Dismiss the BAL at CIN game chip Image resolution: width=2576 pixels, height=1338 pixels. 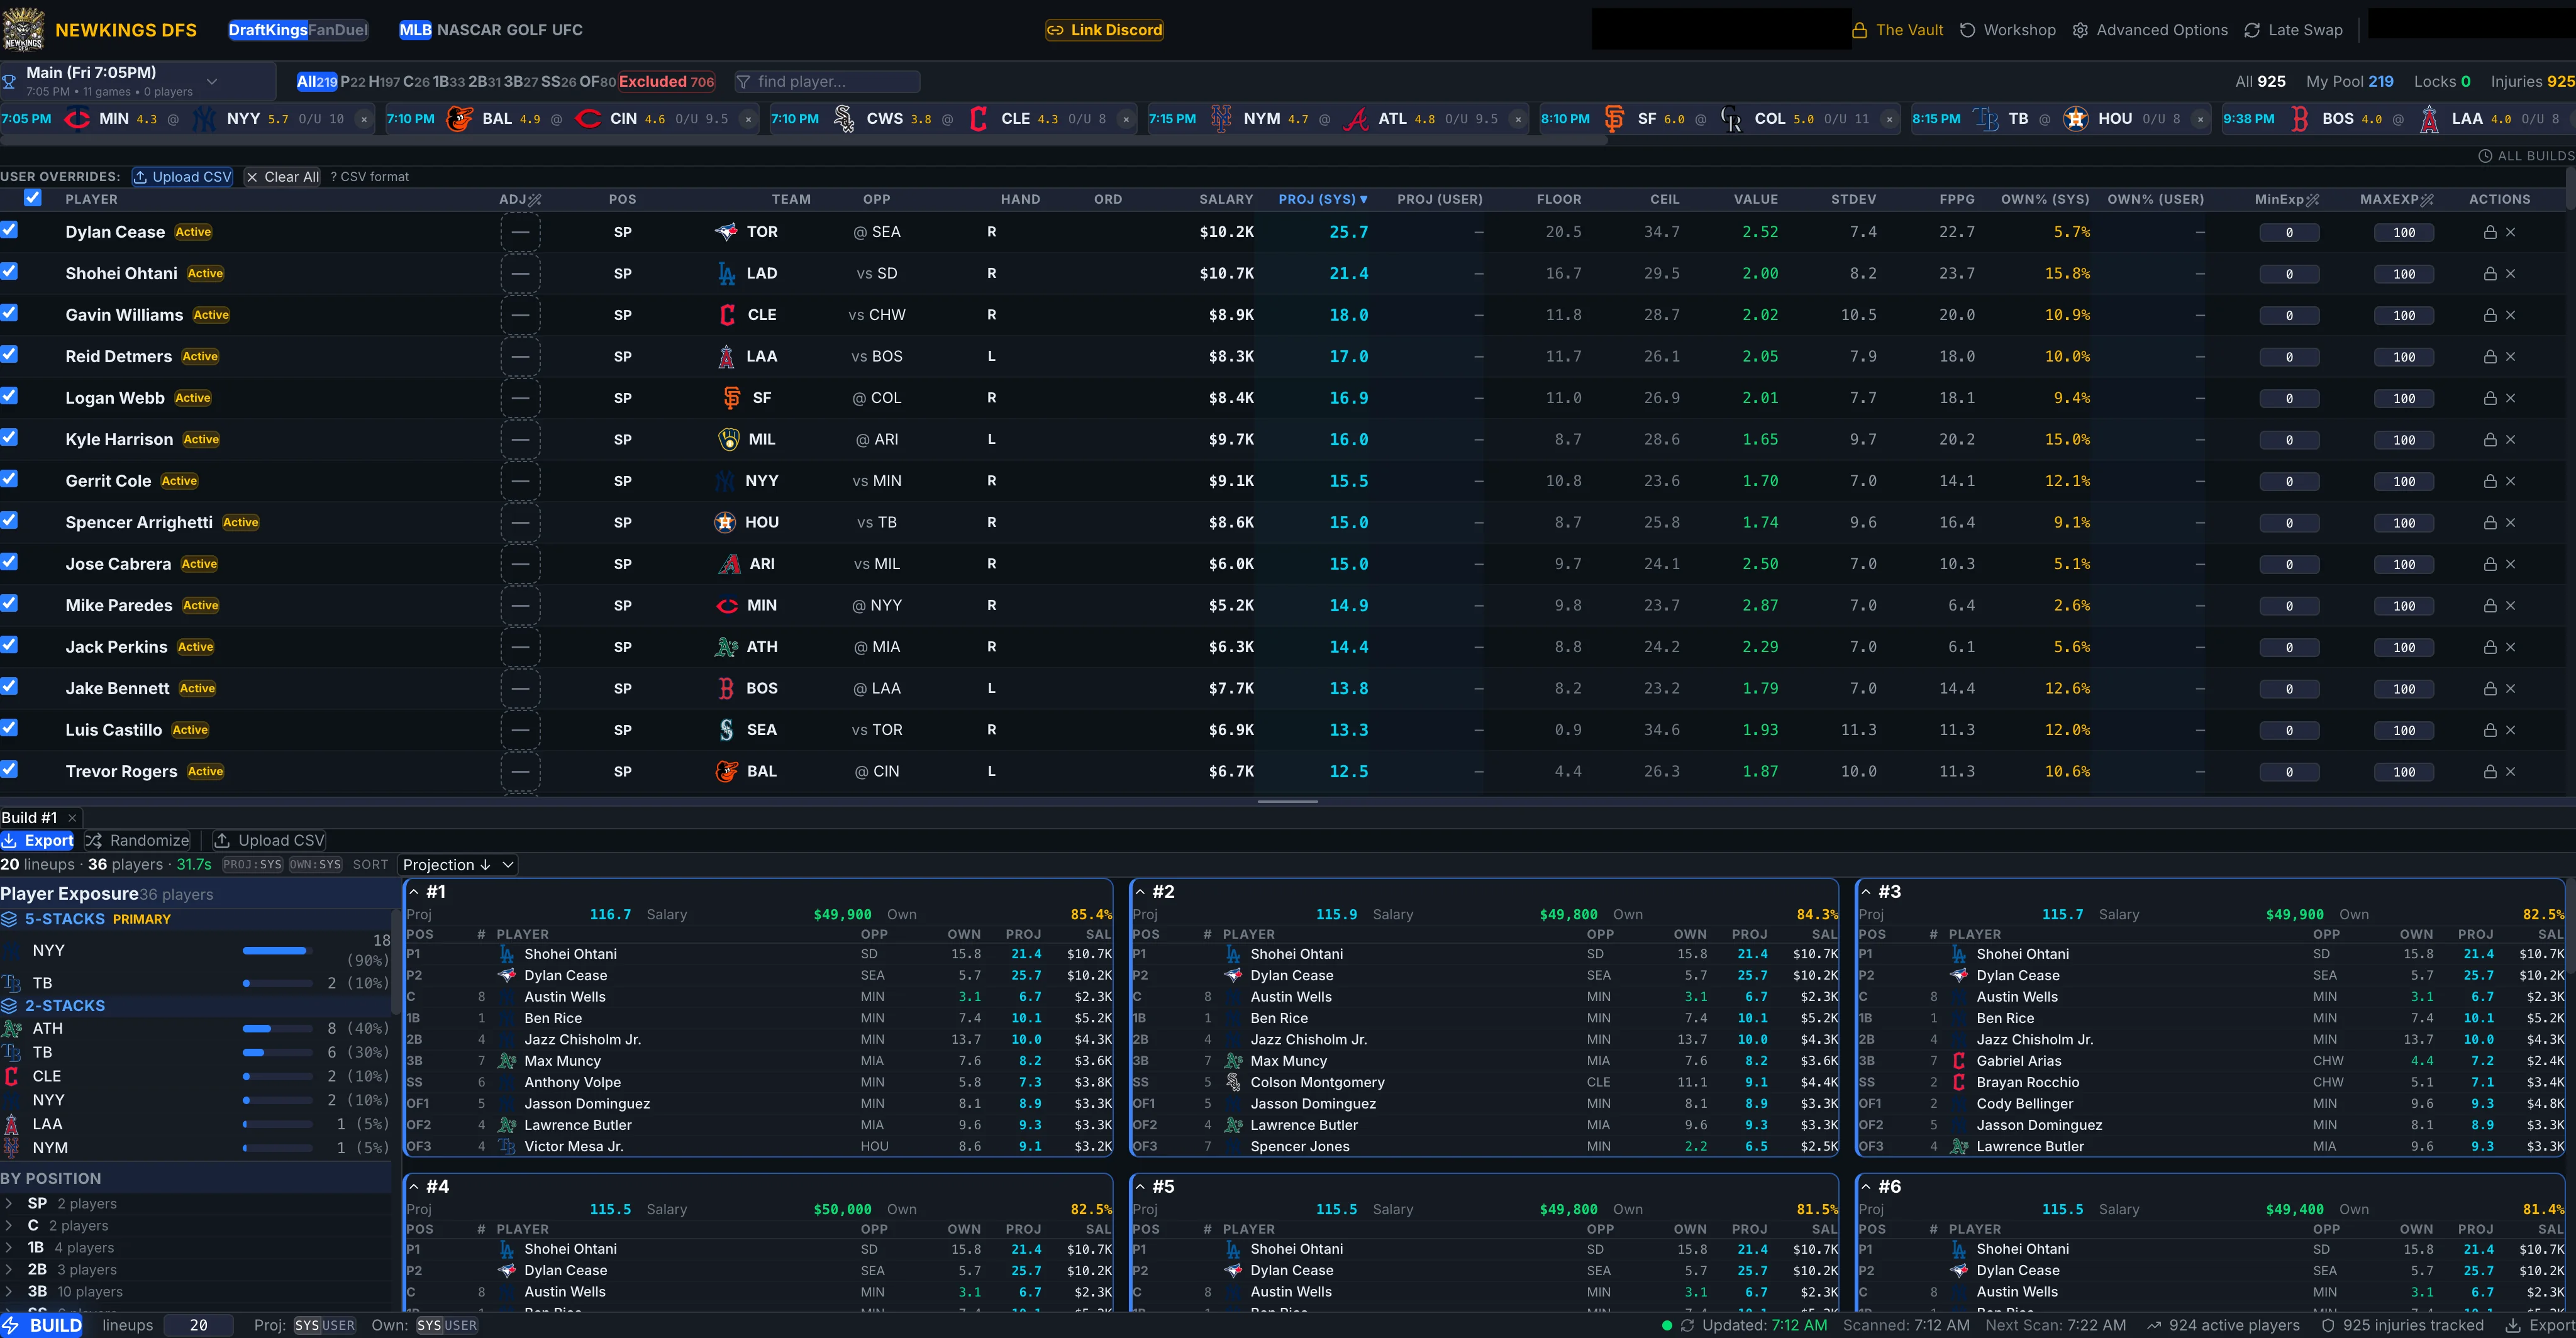point(748,119)
